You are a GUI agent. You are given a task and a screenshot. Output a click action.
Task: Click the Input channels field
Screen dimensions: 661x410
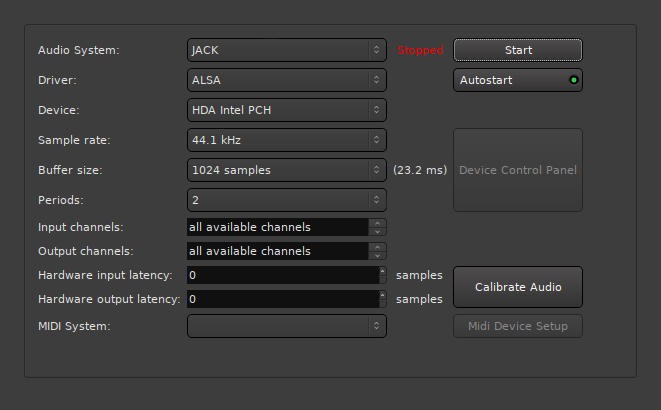point(277,227)
